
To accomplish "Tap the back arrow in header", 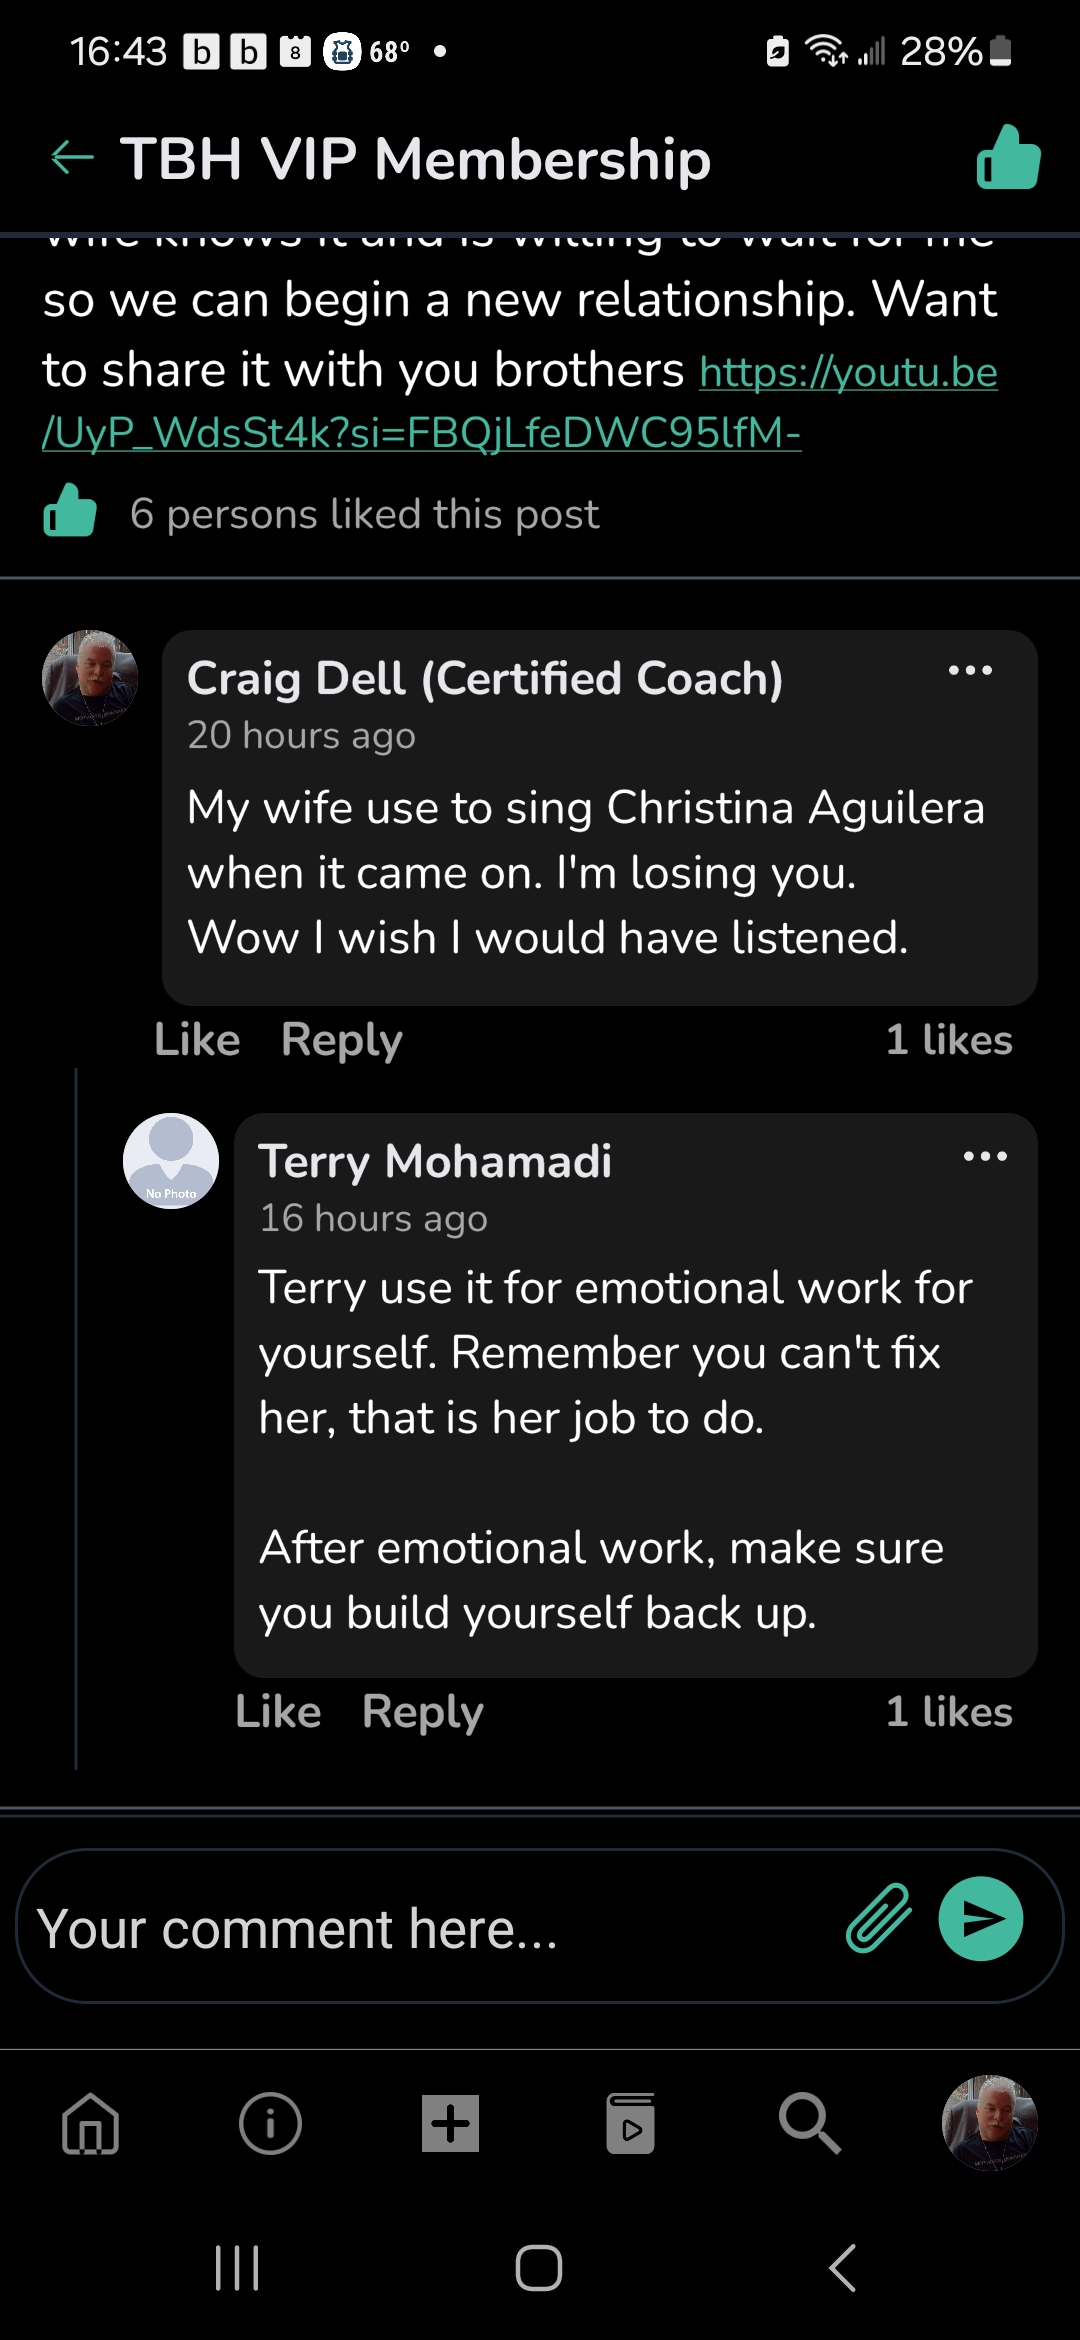I will coord(72,157).
